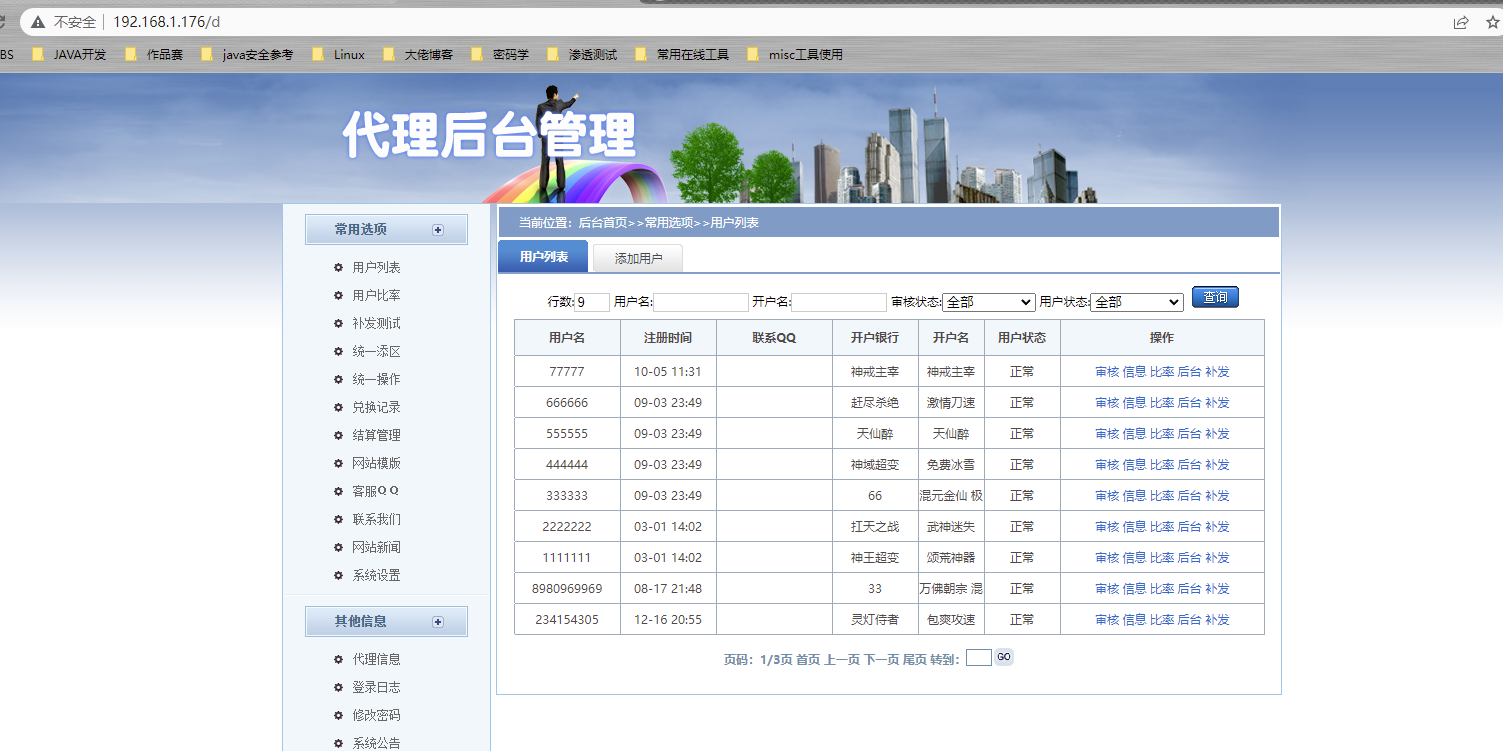Click 比率 for user 555555
The image size is (1503, 751).
coord(1162,434)
